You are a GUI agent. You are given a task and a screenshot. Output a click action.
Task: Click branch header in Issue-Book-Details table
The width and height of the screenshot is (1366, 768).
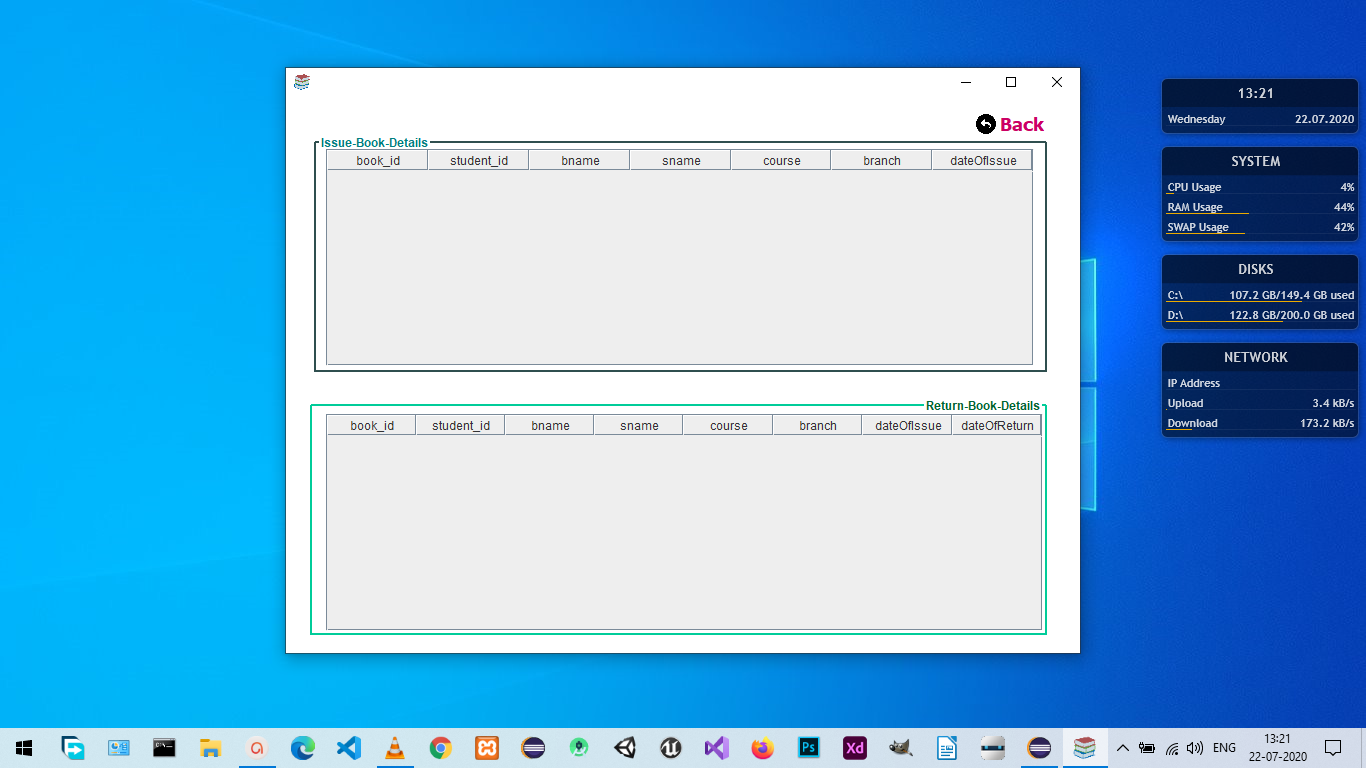882,160
